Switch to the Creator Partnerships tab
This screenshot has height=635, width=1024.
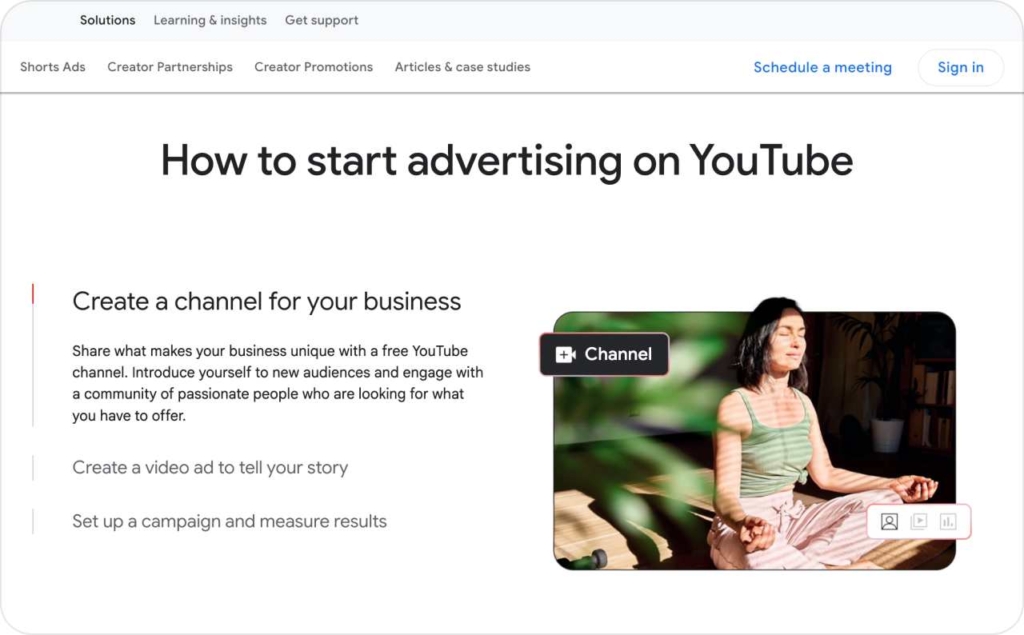tap(169, 67)
